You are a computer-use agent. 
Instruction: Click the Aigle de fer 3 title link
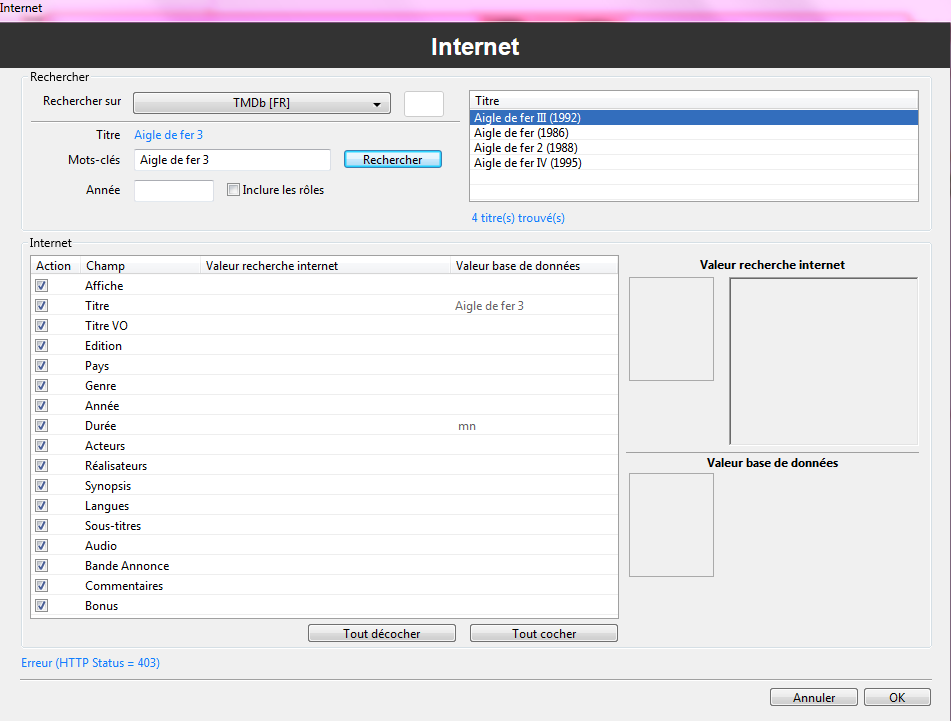click(x=168, y=135)
